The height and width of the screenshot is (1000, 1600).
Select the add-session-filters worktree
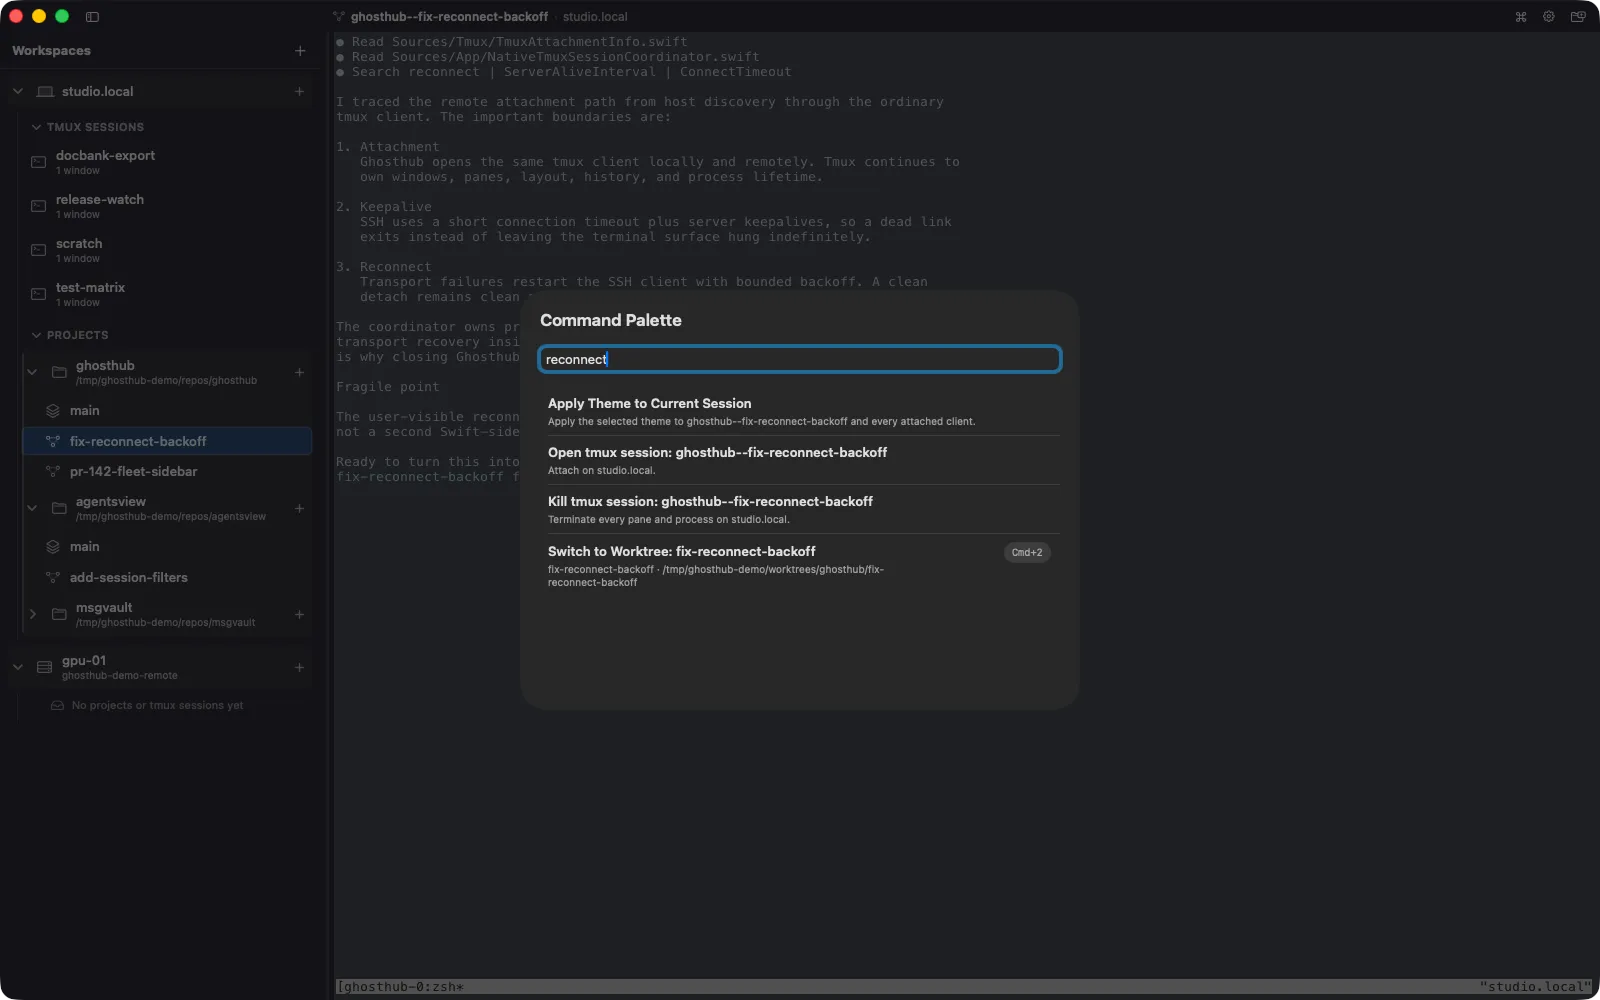point(166,577)
